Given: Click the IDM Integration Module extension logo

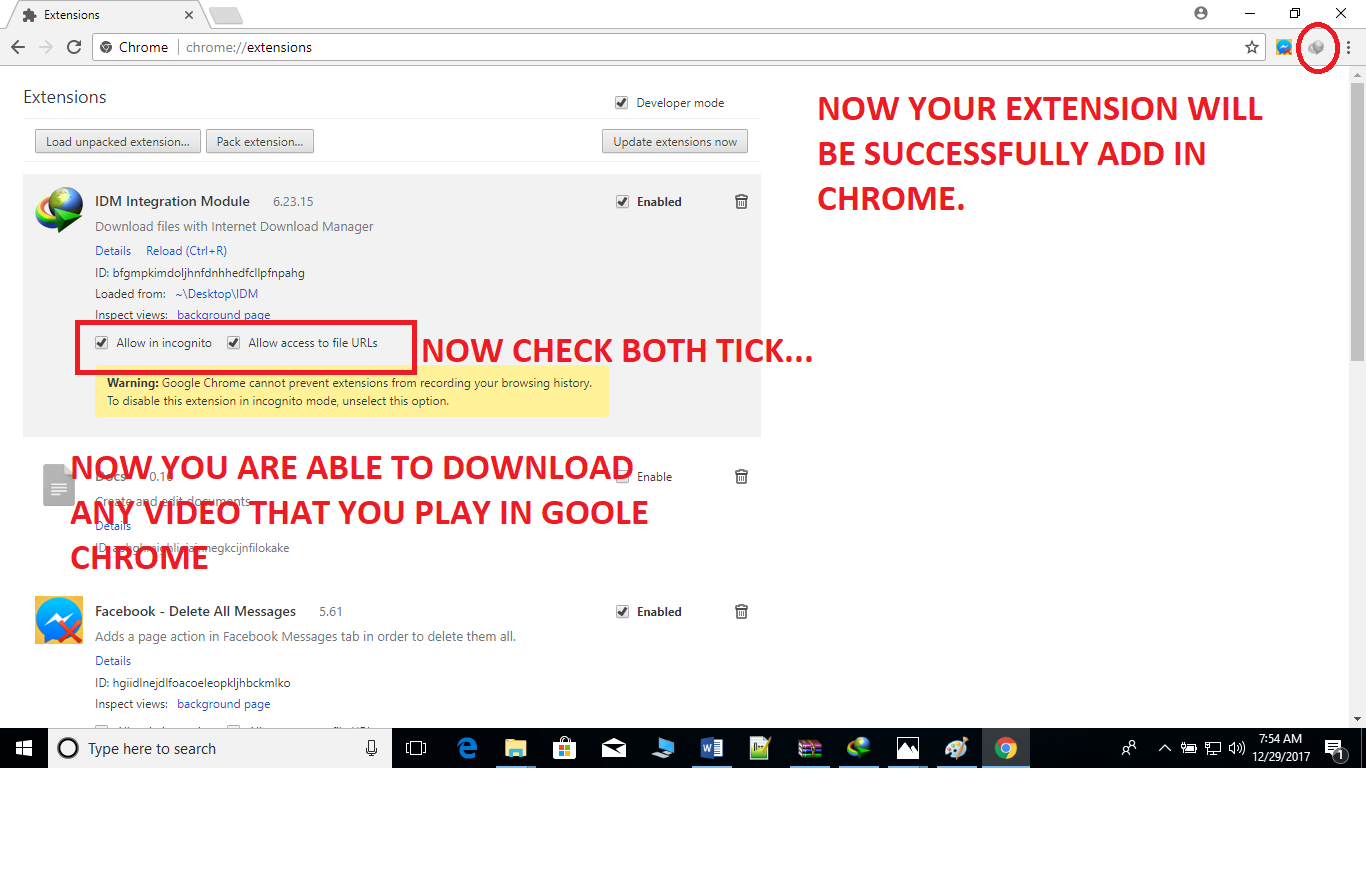Looking at the screenshot, I should click(58, 209).
